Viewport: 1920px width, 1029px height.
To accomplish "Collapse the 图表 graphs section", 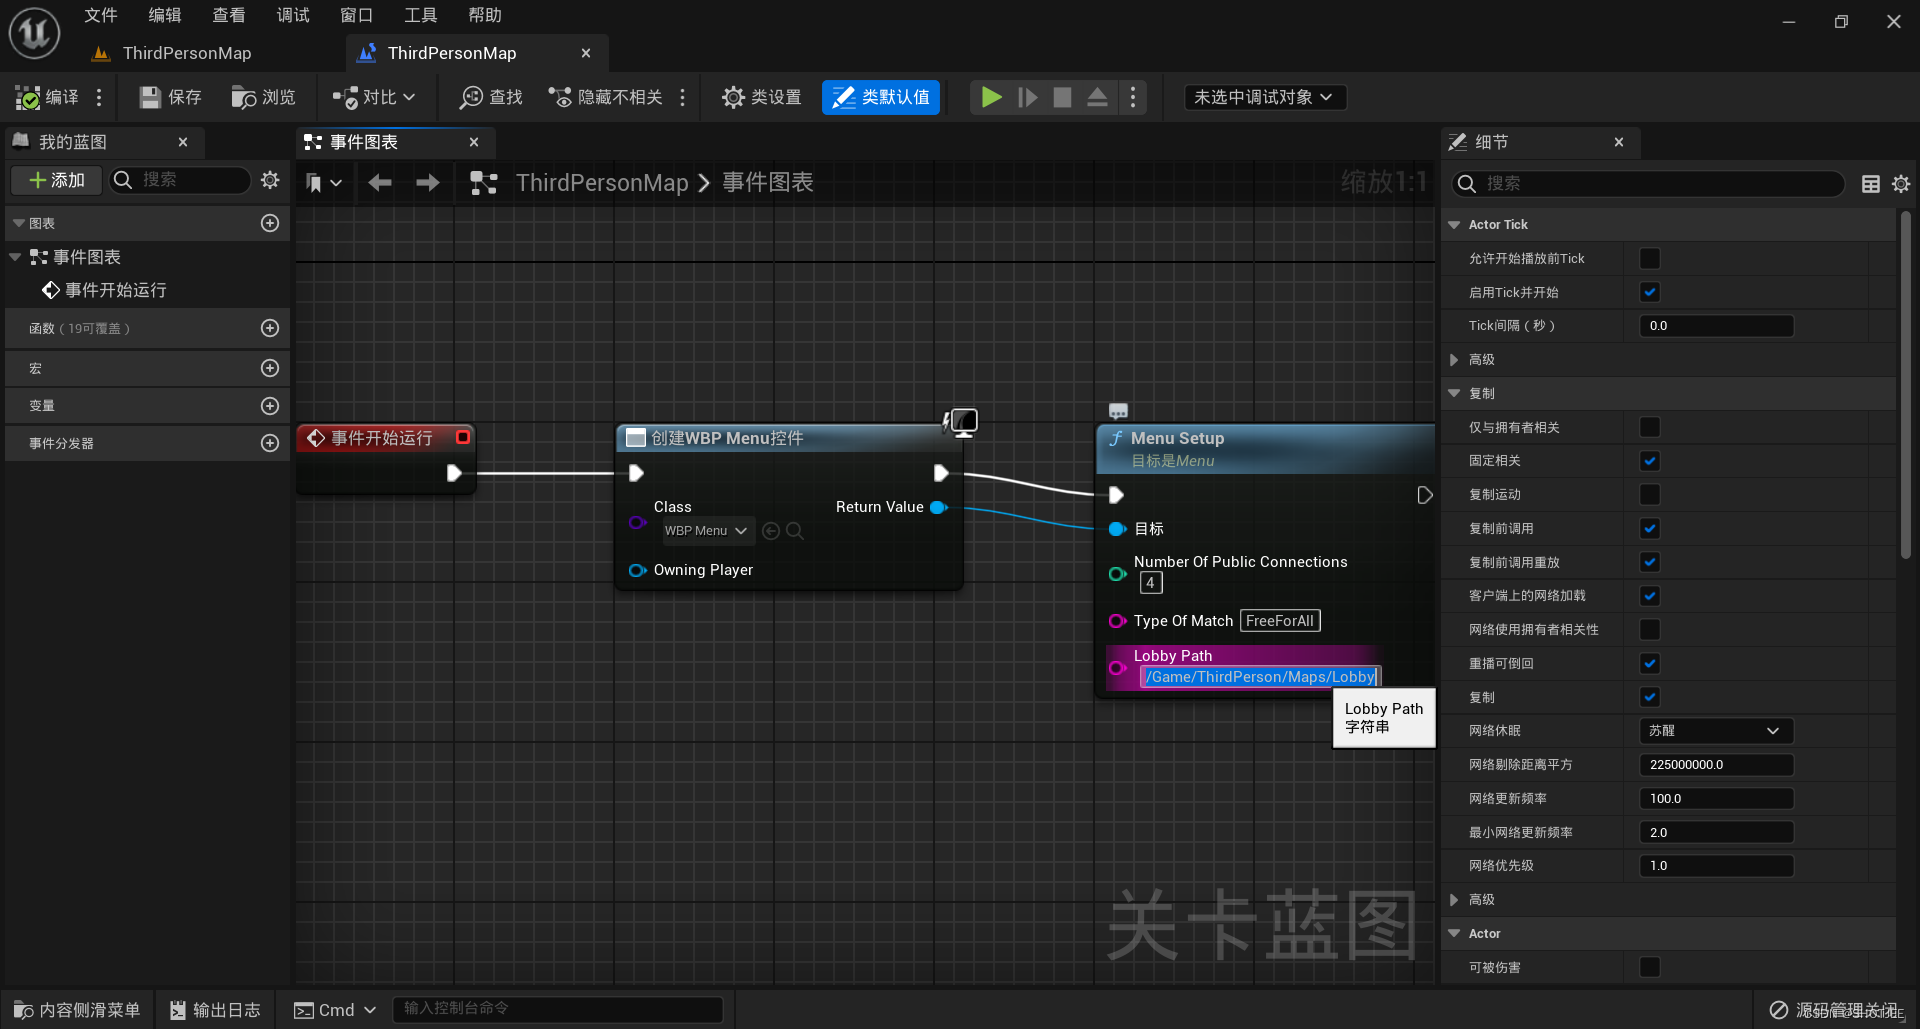I will 18,223.
